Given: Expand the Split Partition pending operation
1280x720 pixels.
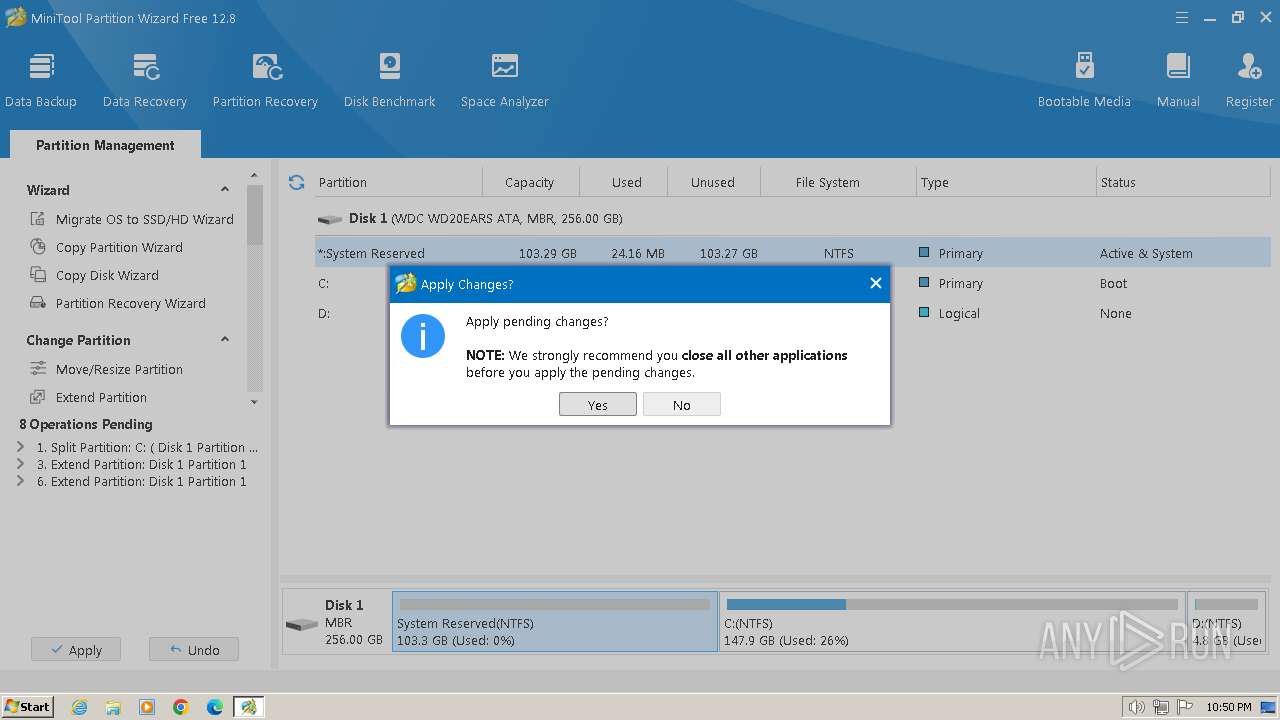Looking at the screenshot, I should tap(21, 447).
